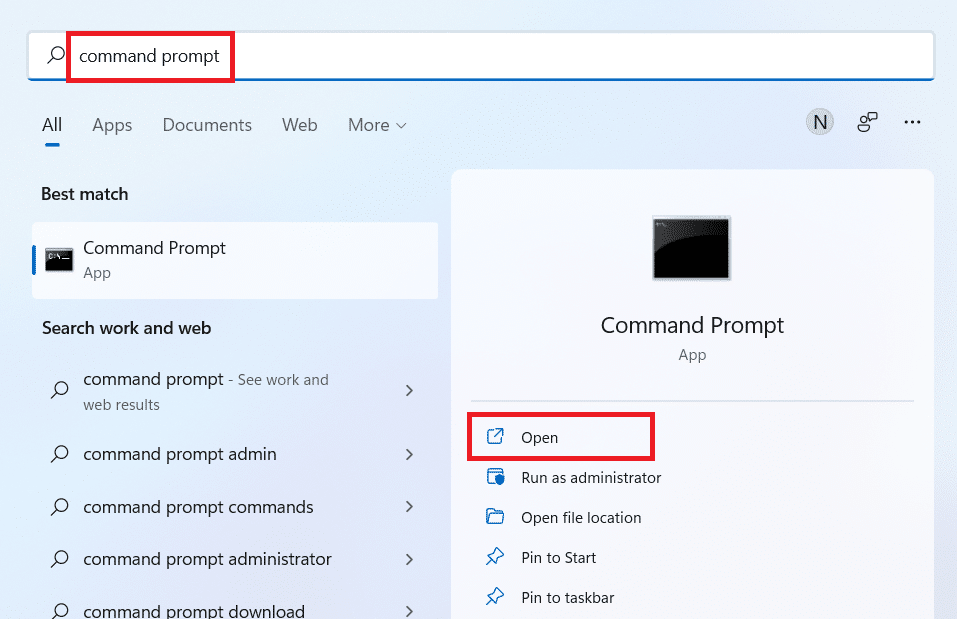Expand arrow next to 'command prompt download'

[x=410, y=610]
